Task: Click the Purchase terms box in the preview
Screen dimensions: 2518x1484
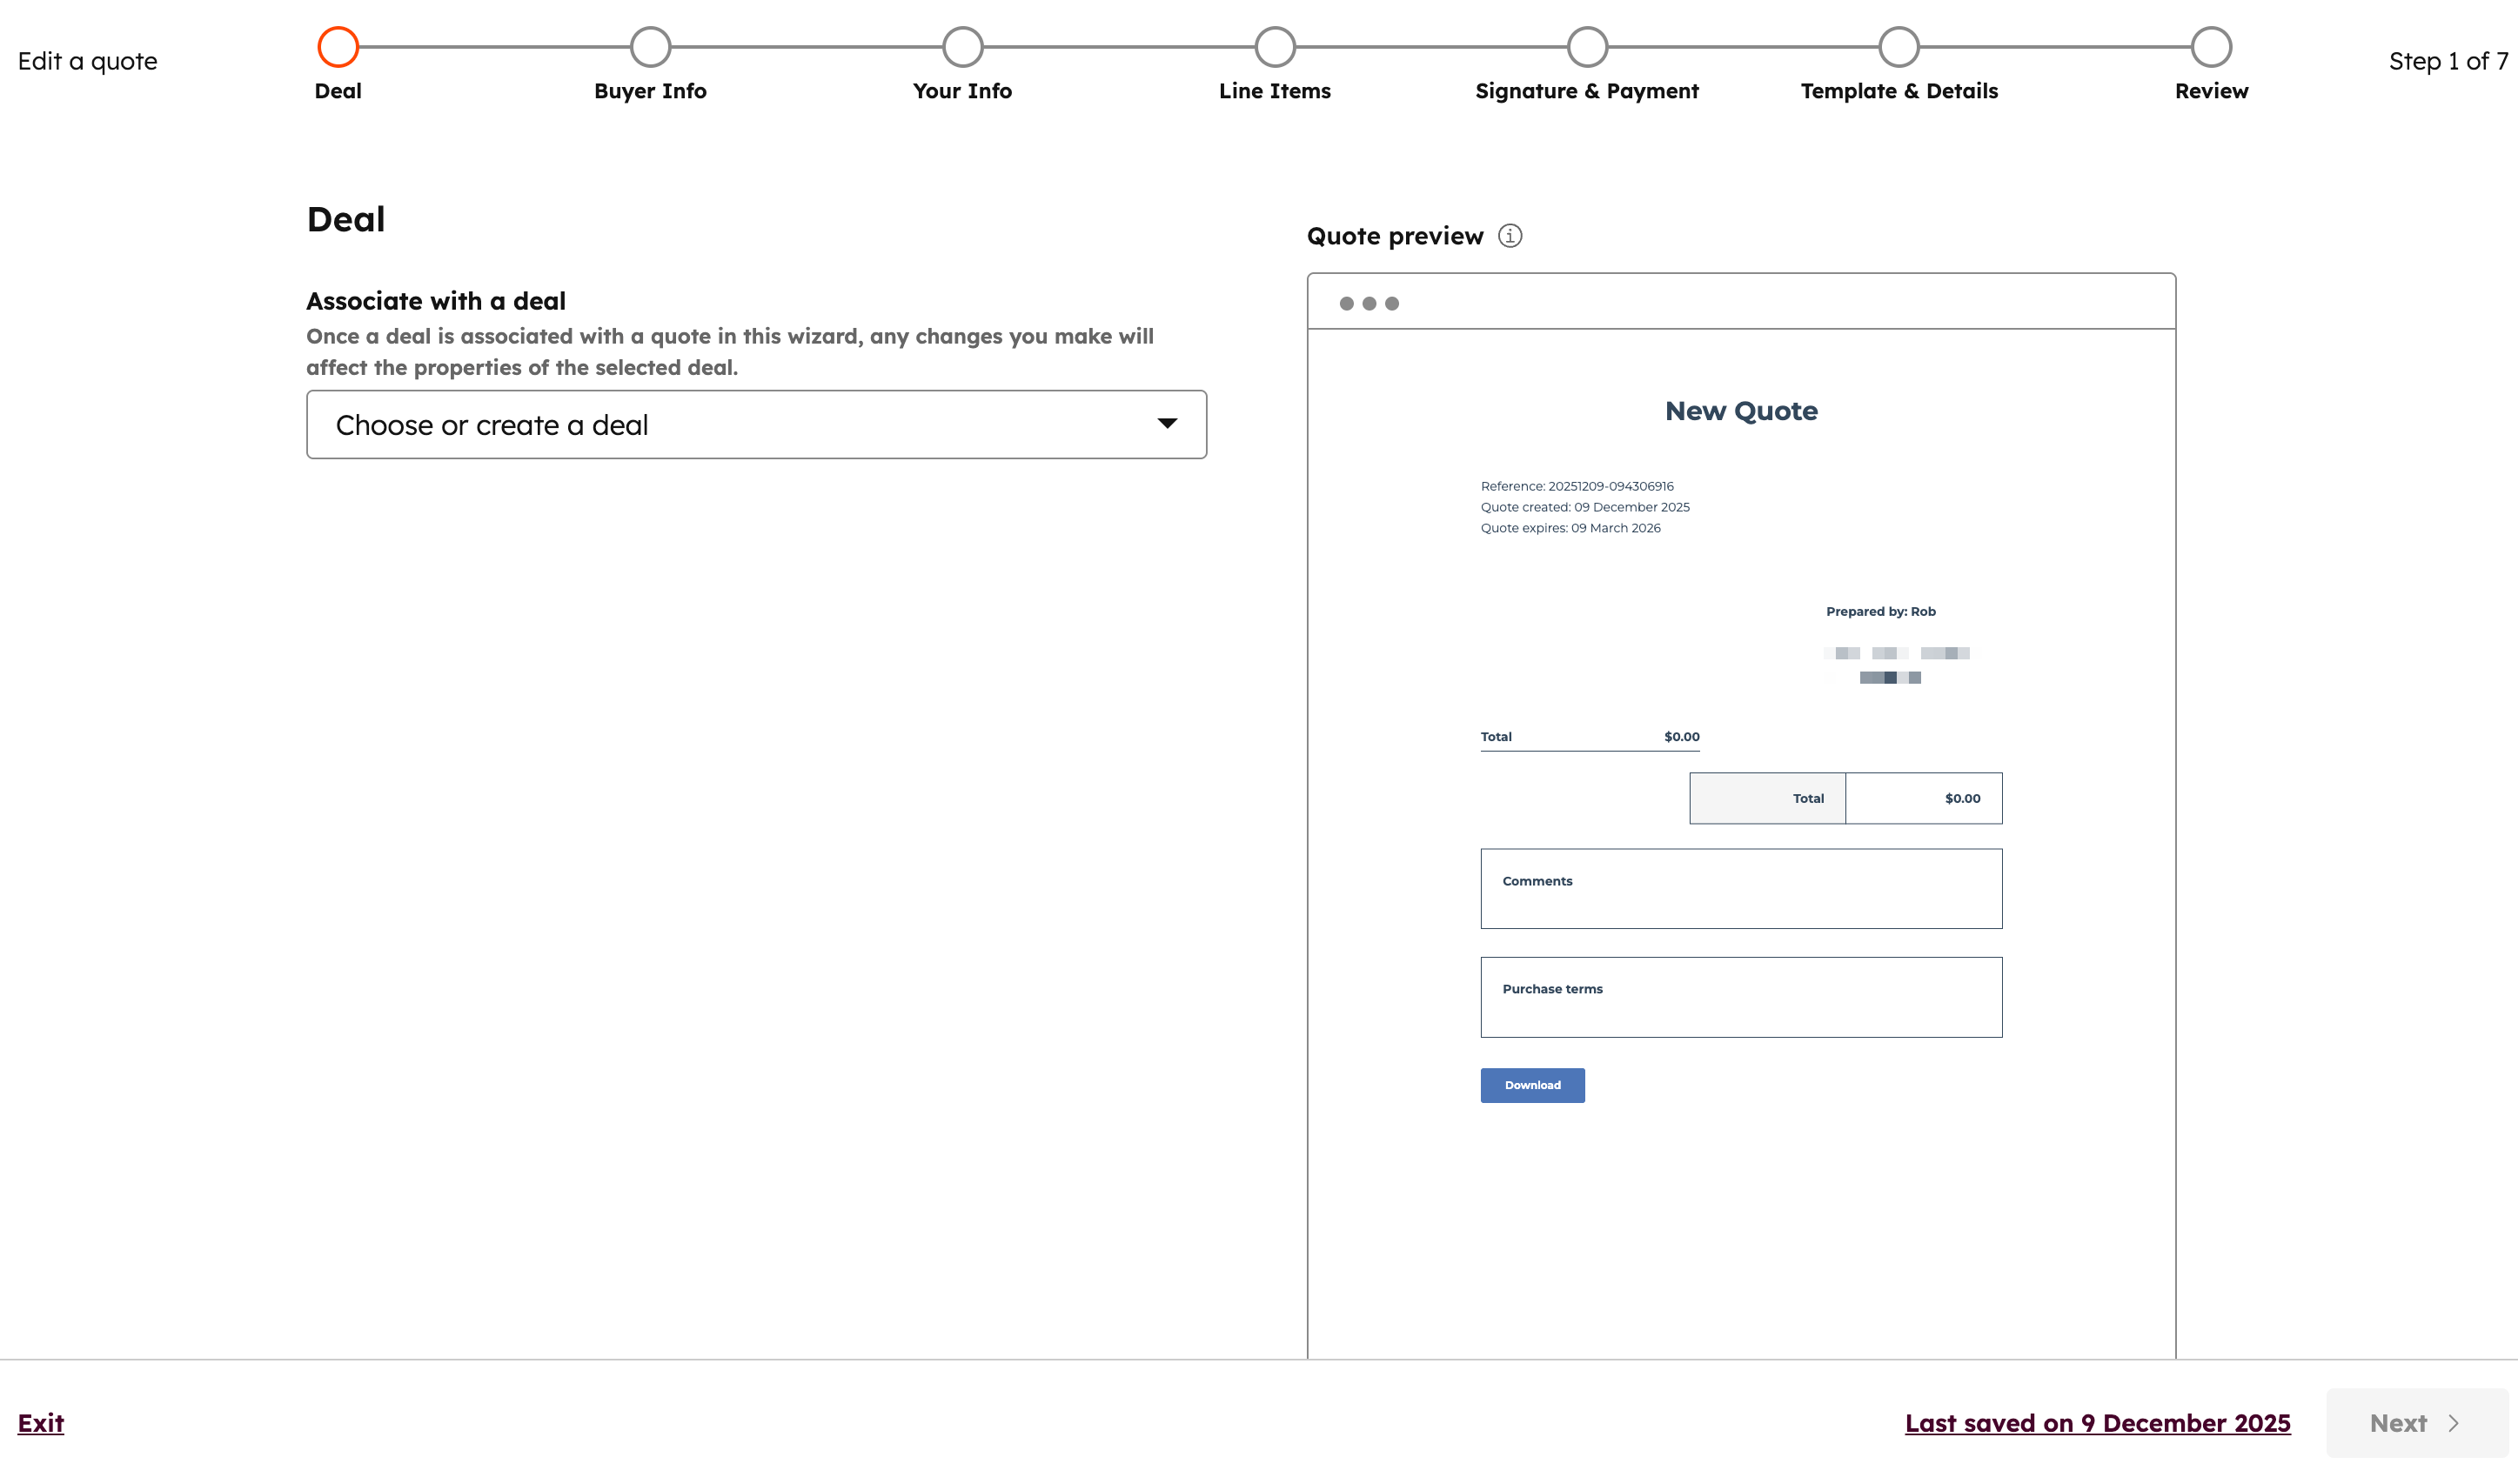Action: click(x=1741, y=996)
